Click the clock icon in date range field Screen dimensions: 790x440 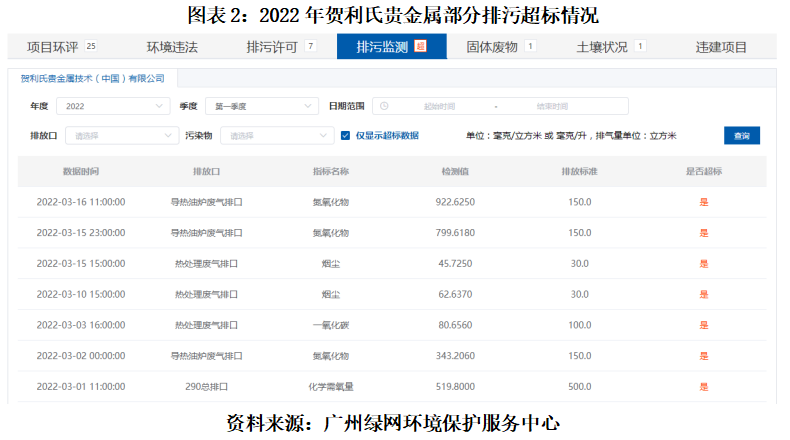click(x=382, y=106)
